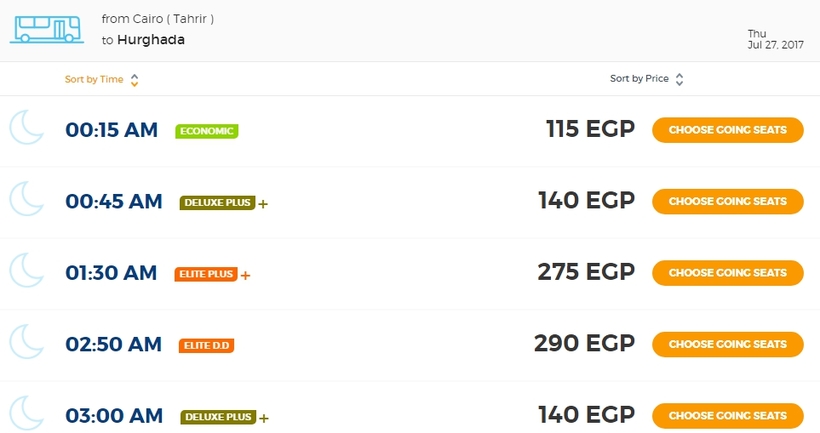Click the plus icon next to 00:45 Deluxe Plus

pos(263,204)
